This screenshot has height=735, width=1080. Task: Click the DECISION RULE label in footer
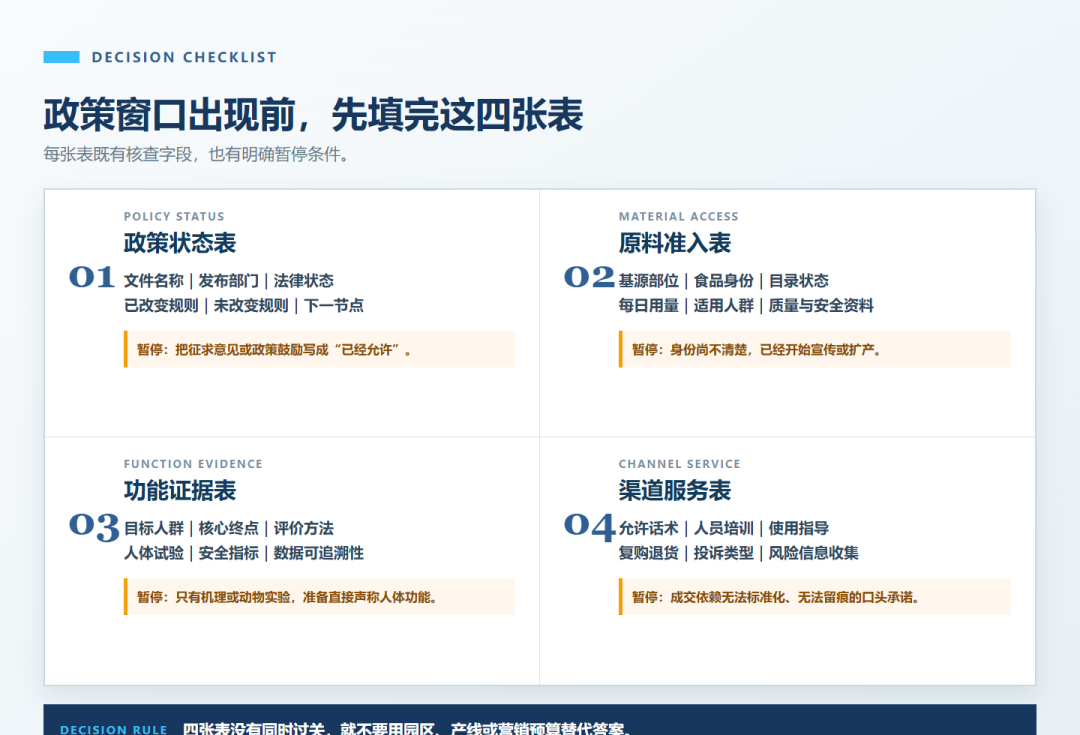tap(114, 729)
